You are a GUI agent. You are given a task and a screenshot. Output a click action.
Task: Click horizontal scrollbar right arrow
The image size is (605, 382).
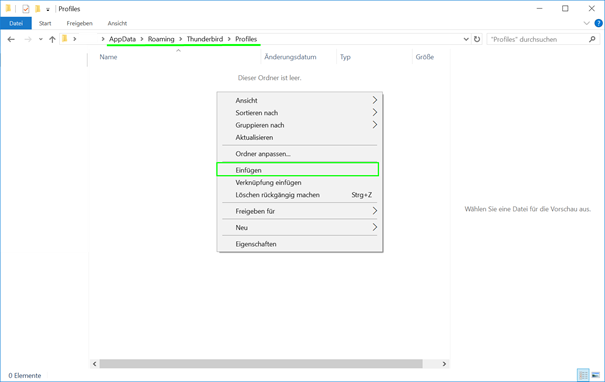444,364
